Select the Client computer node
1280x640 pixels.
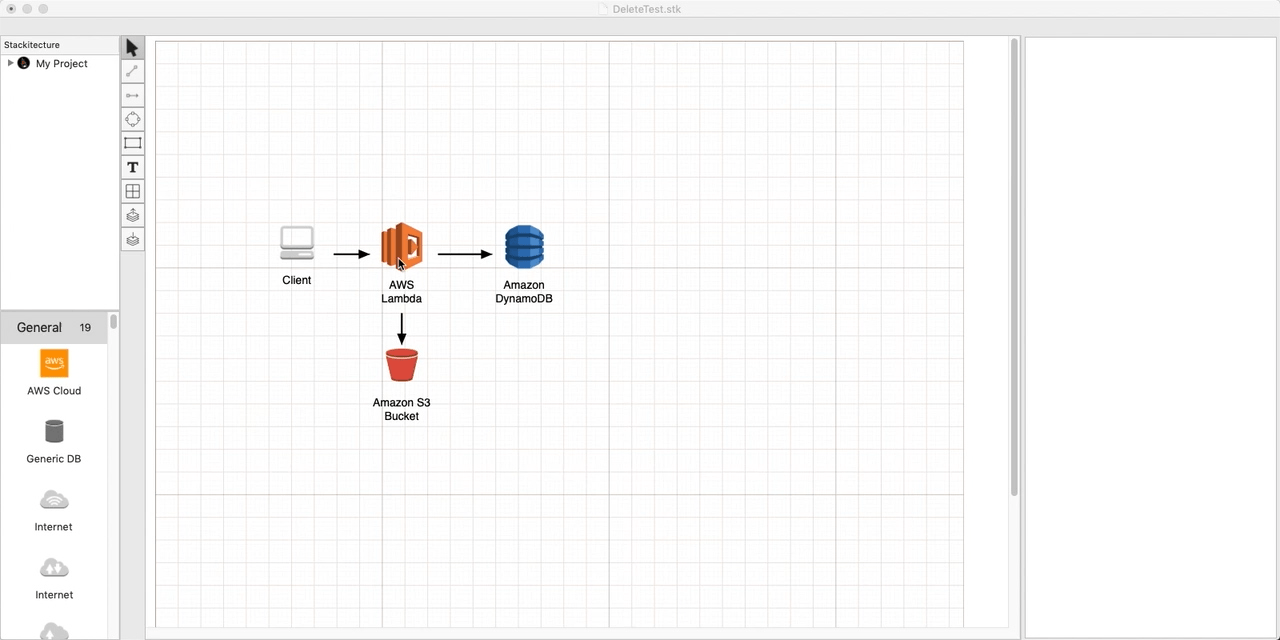pos(297,244)
